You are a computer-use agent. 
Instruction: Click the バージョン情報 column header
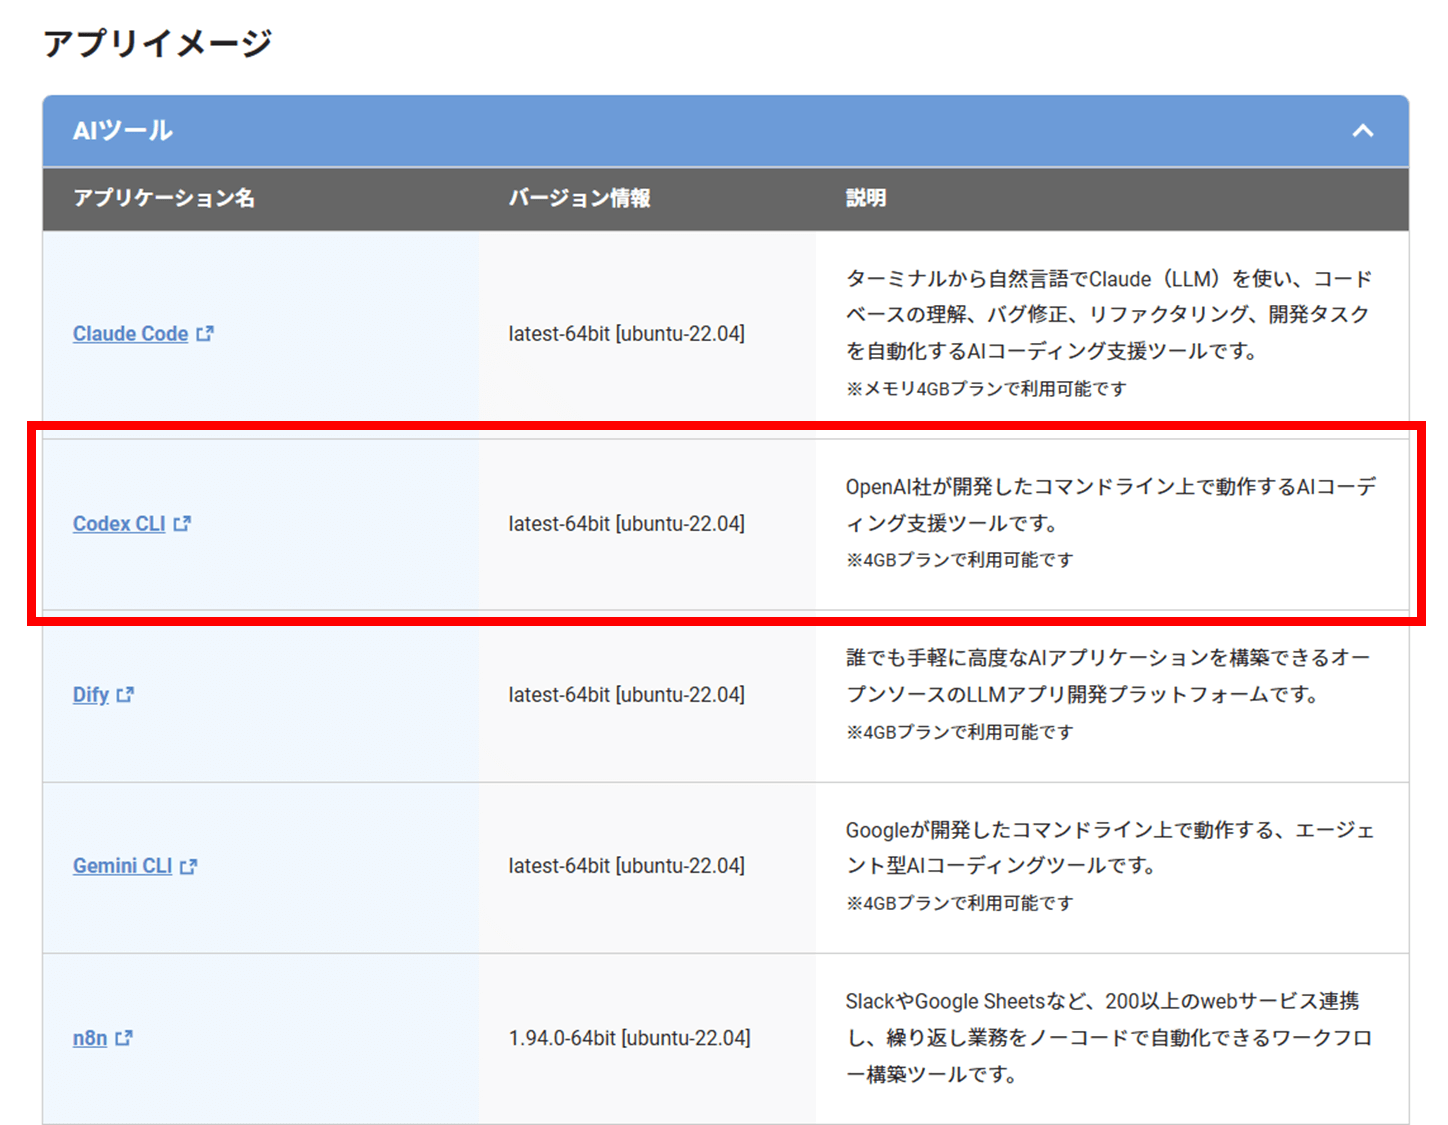click(x=579, y=198)
